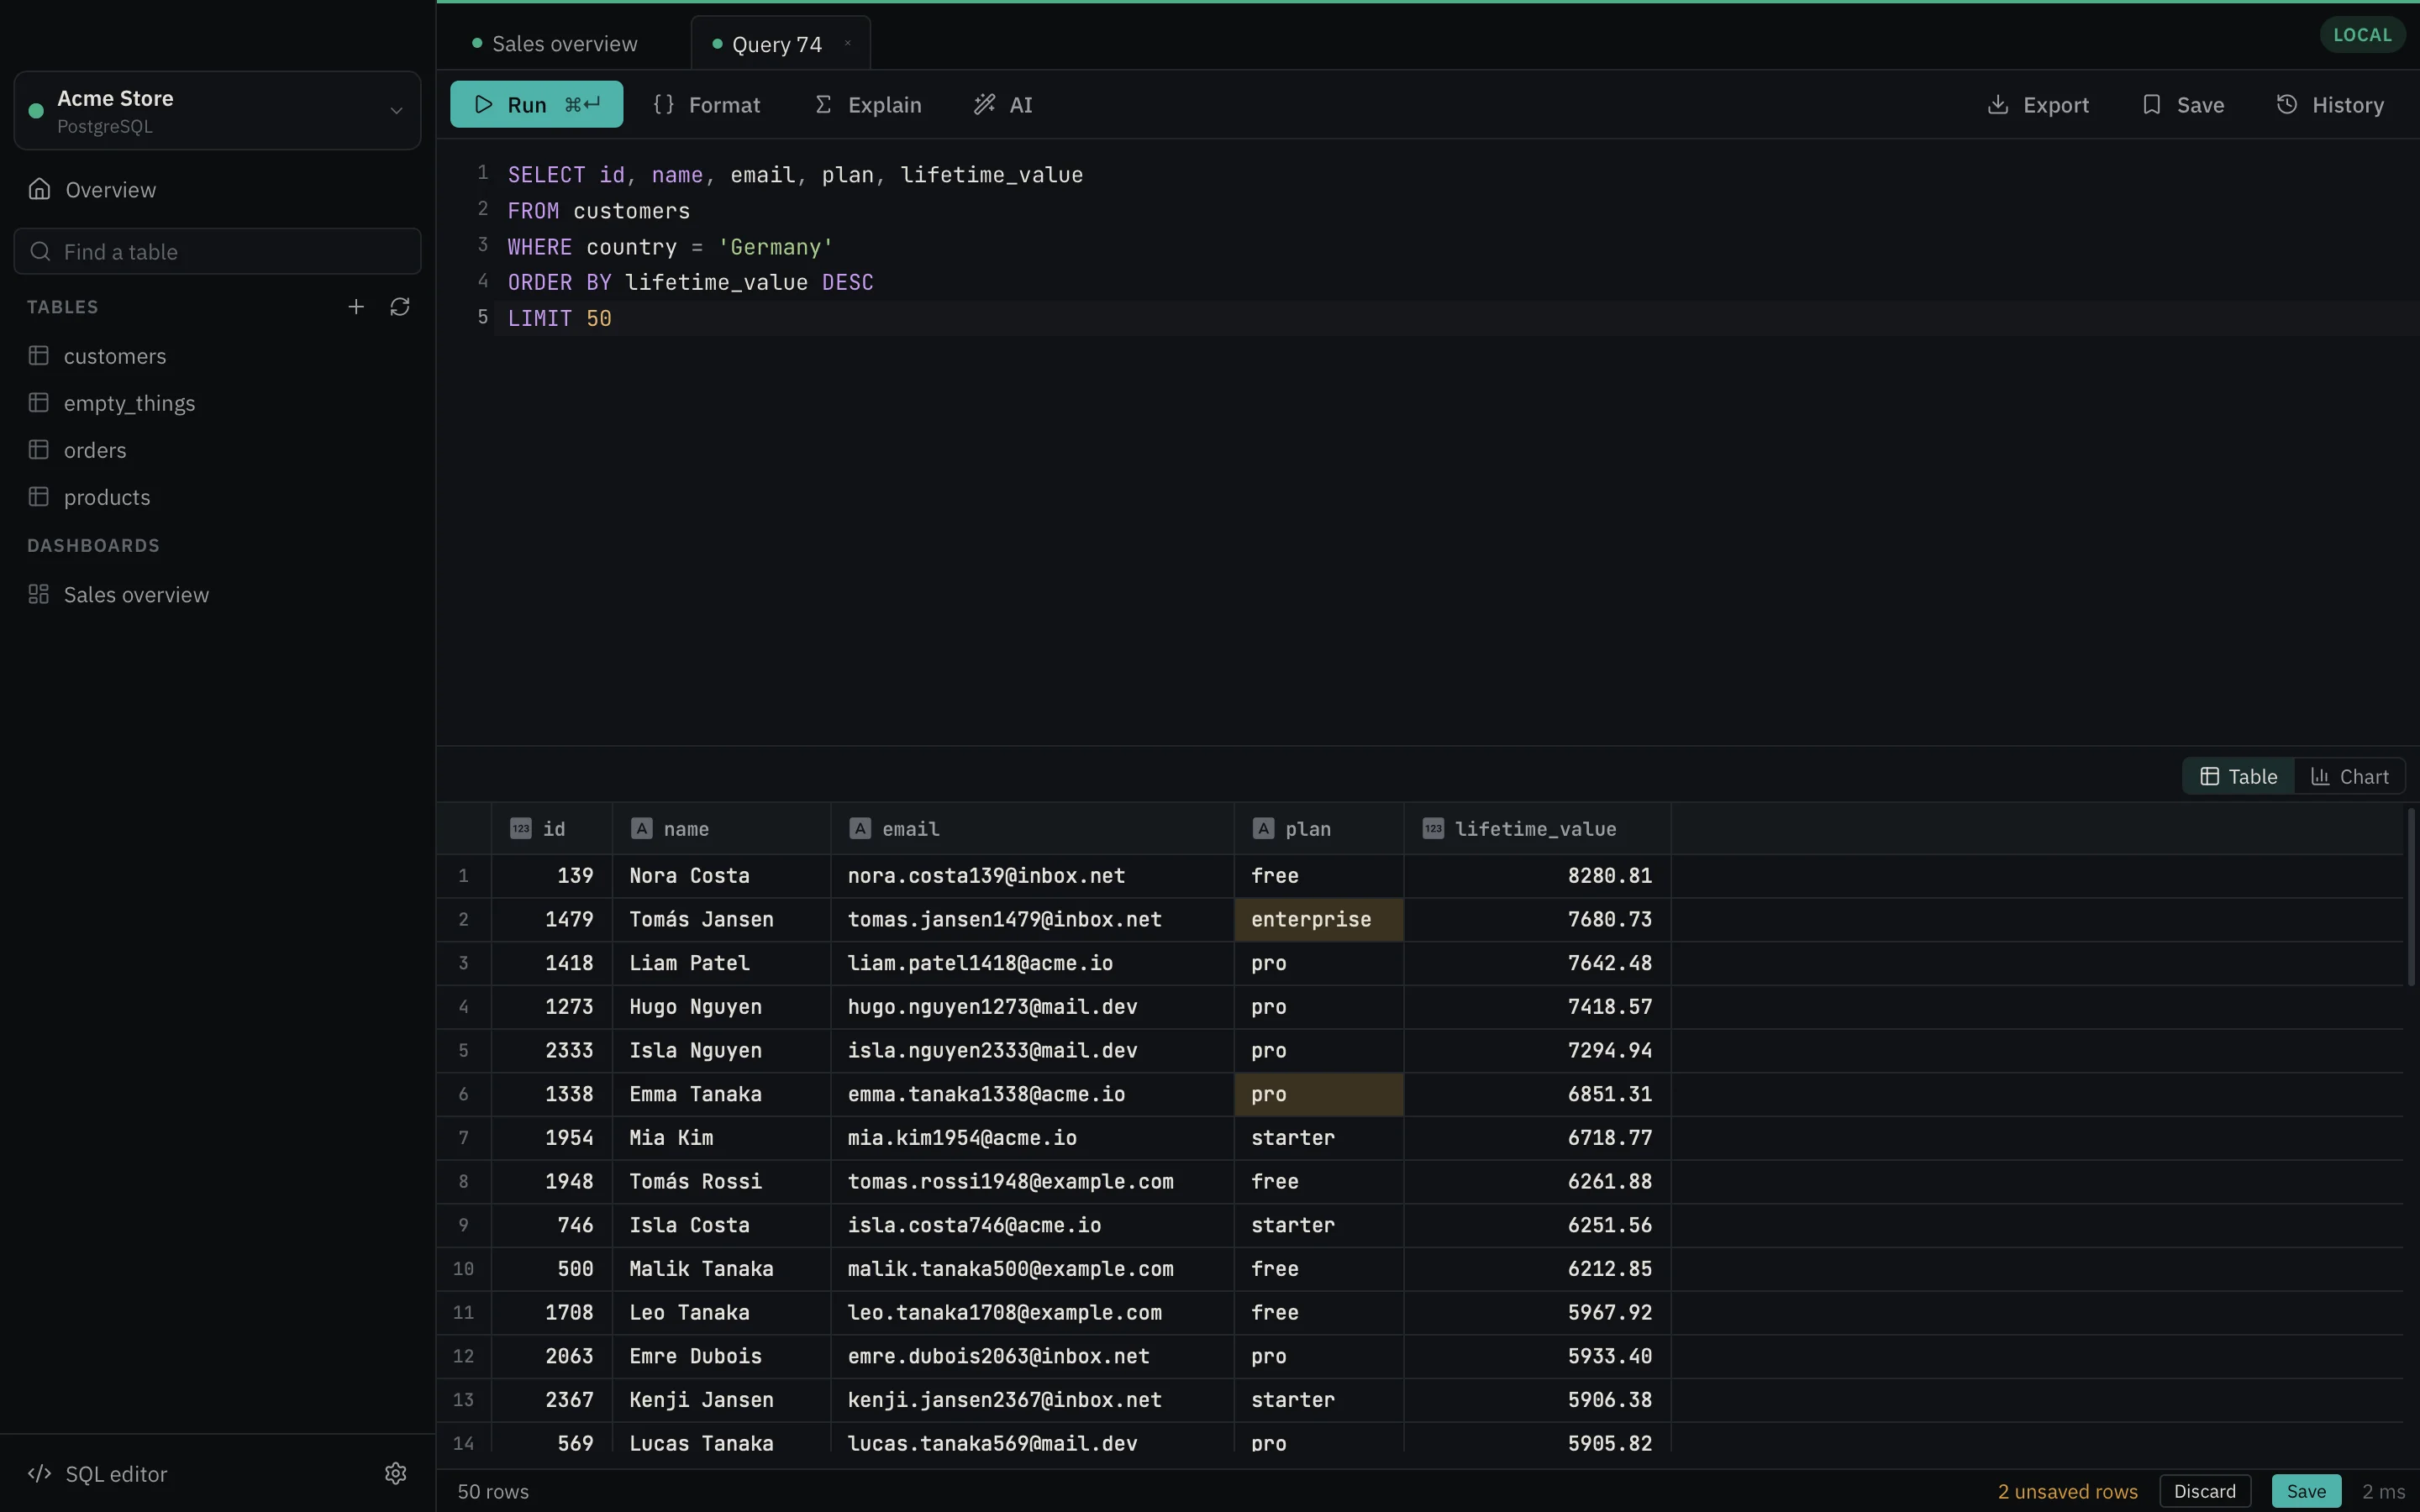2420x1512 pixels.
Task: Open the Explain query plan
Action: [x=868, y=104]
